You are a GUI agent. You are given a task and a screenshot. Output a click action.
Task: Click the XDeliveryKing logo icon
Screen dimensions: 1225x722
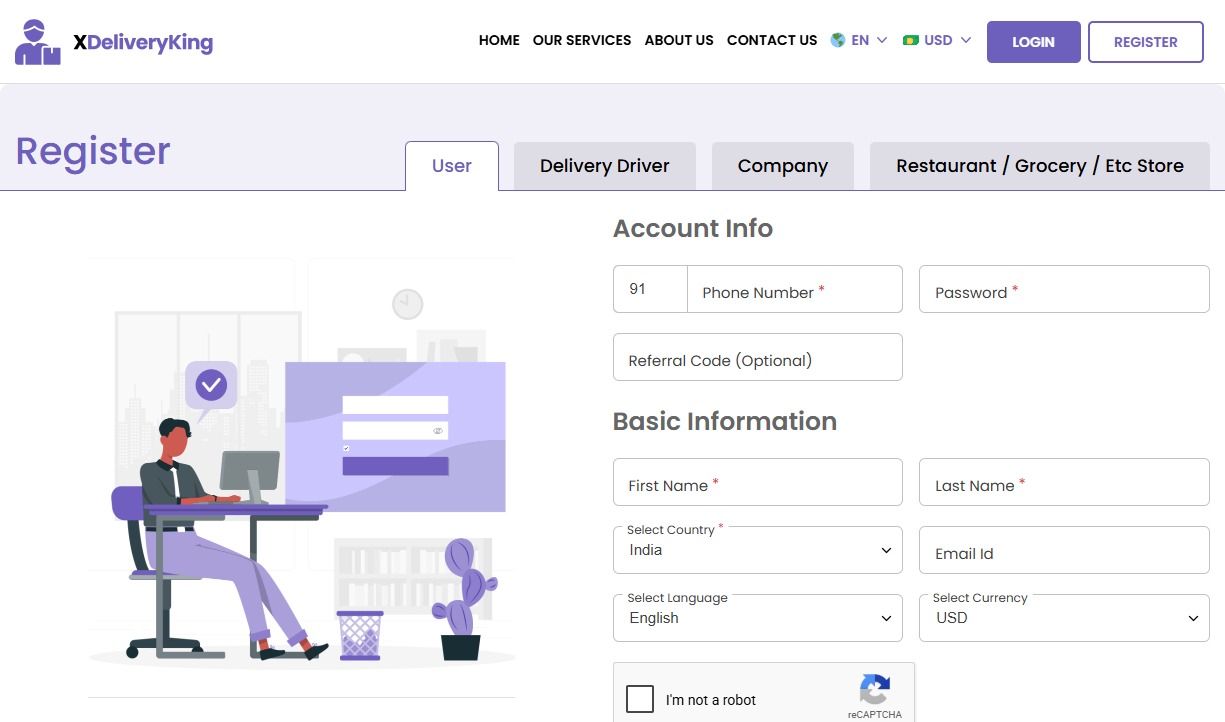click(x=36, y=40)
